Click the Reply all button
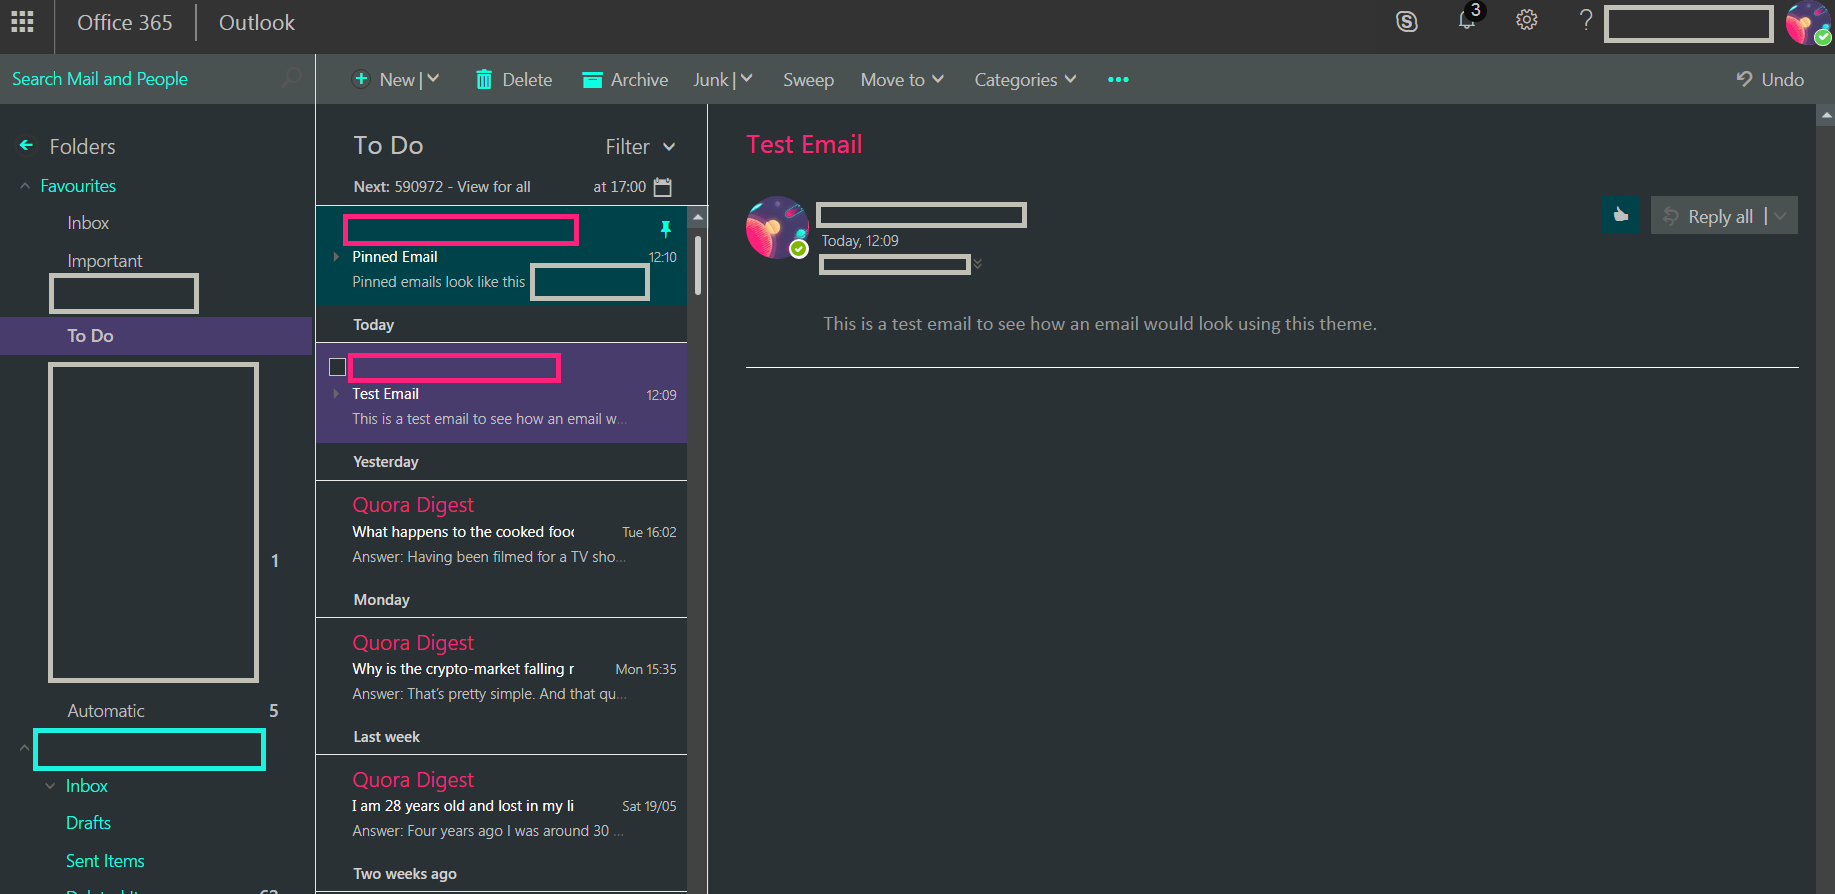This screenshot has width=1835, height=894. click(x=1708, y=216)
